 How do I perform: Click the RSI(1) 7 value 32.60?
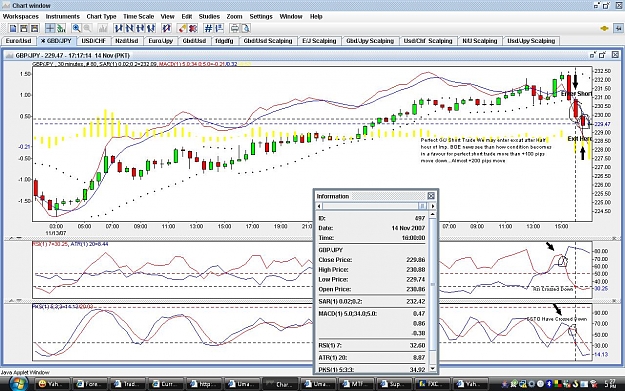coord(417,345)
